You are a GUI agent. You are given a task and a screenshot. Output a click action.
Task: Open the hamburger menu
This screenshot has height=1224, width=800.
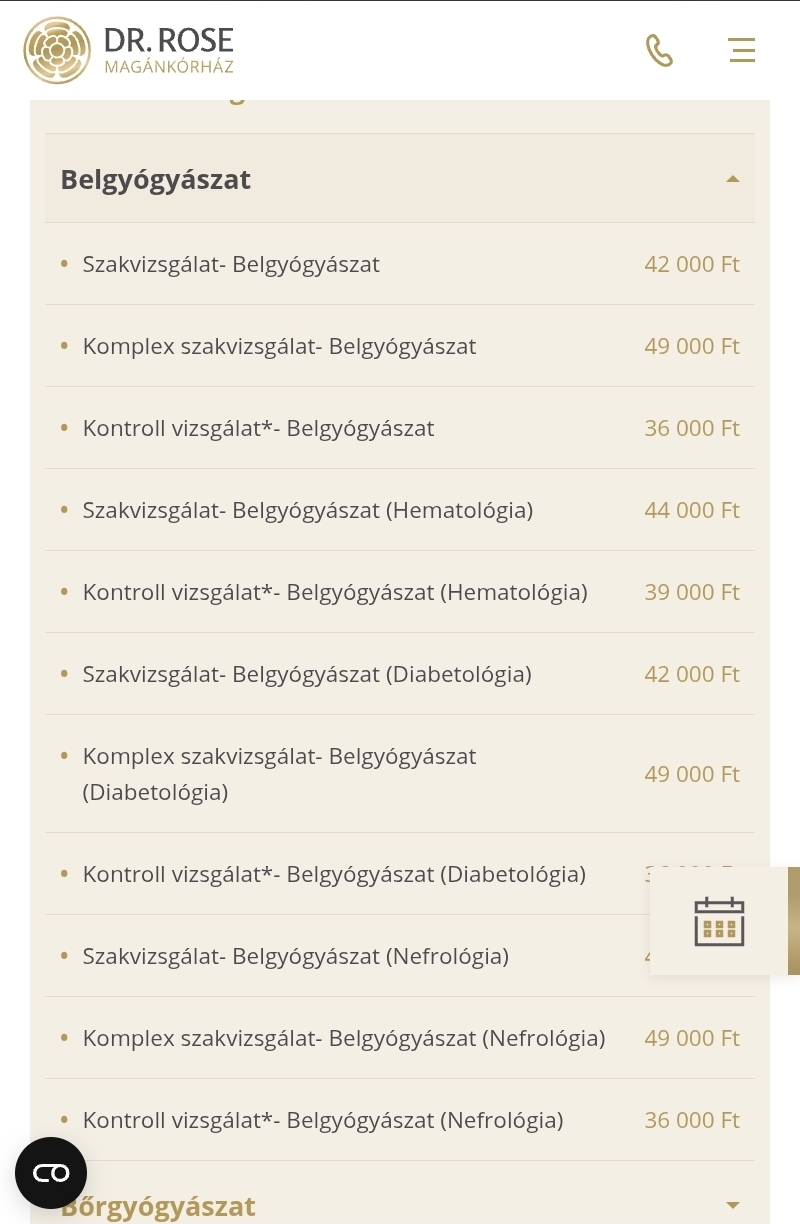(742, 50)
